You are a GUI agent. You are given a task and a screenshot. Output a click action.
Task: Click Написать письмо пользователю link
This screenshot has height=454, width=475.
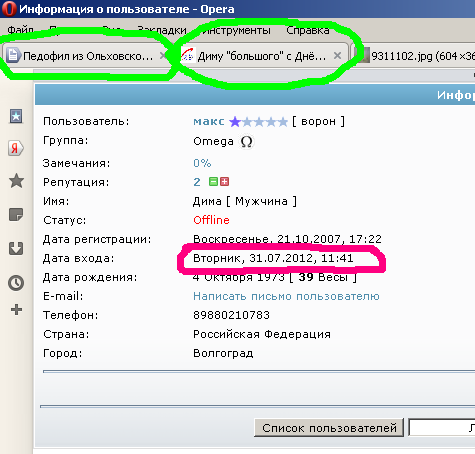click(x=286, y=296)
